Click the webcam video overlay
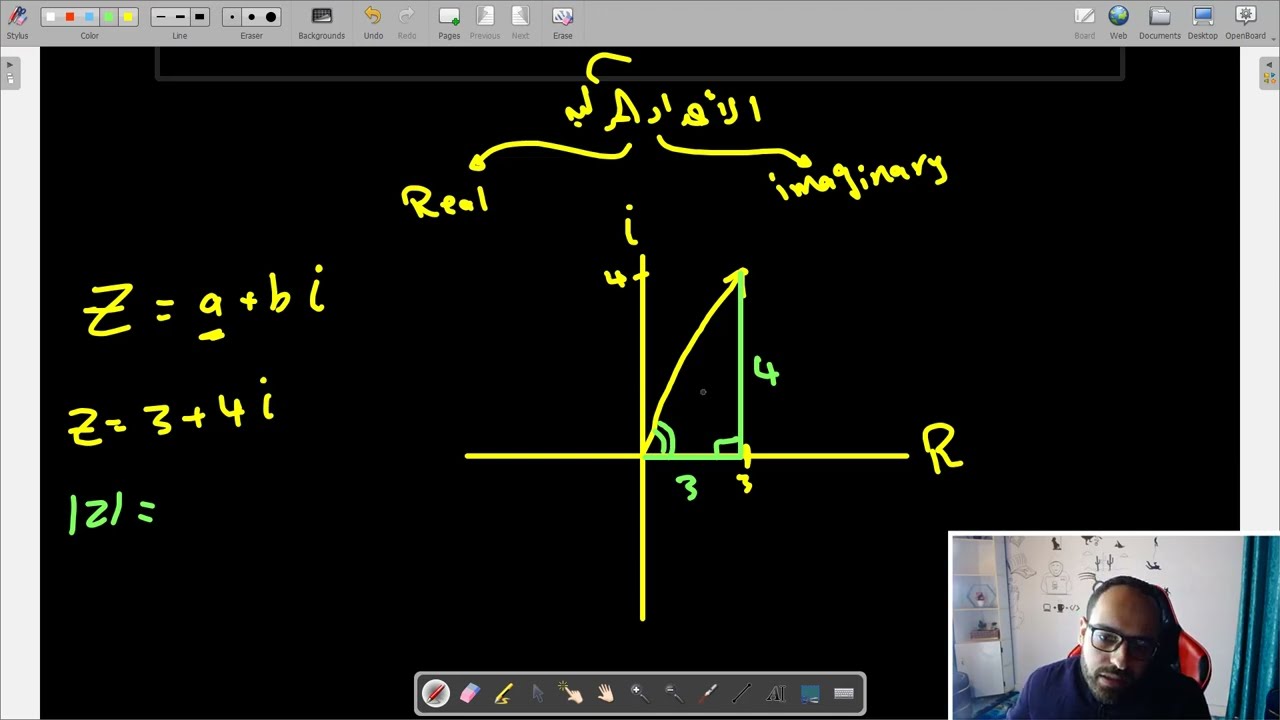Image resolution: width=1280 pixels, height=720 pixels. [1114, 627]
